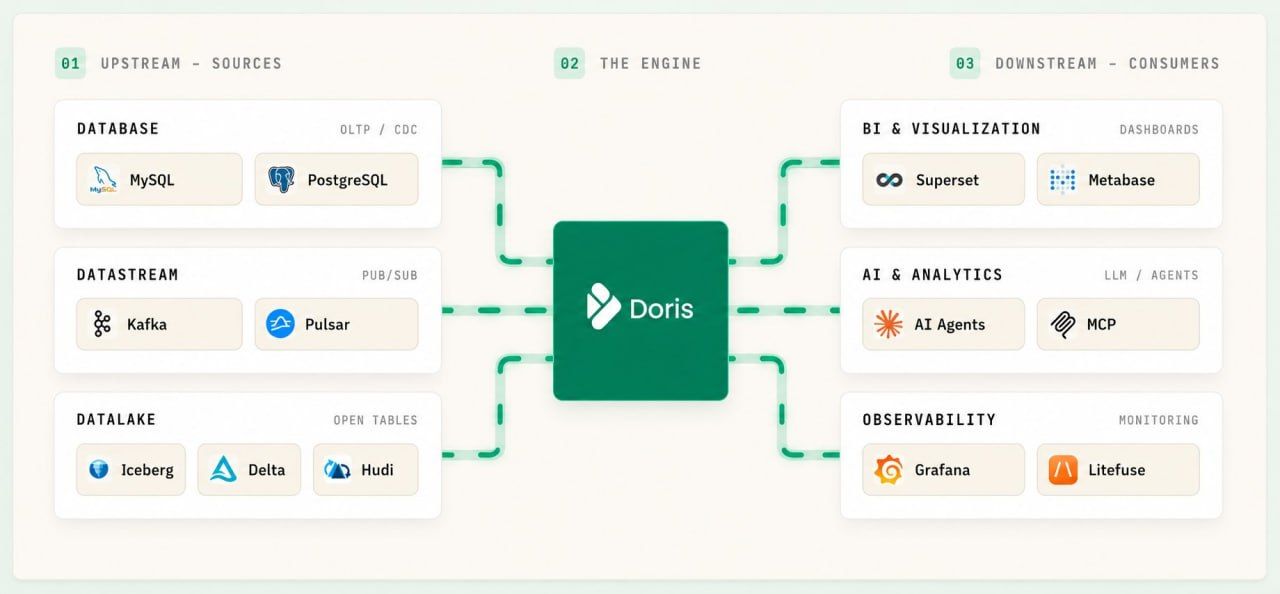Click the AI & ANALYTICS heading
Screen dimensions: 1280x594
(932, 274)
